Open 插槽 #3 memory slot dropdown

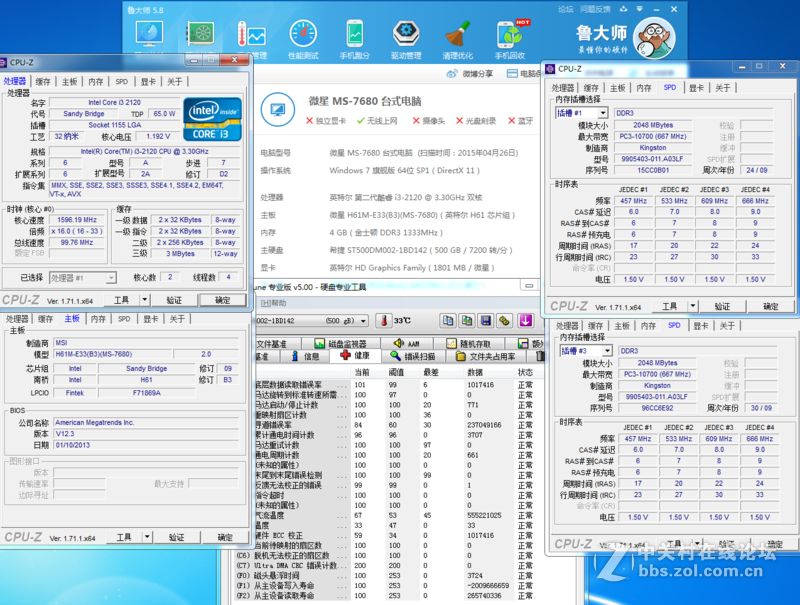[x=607, y=351]
